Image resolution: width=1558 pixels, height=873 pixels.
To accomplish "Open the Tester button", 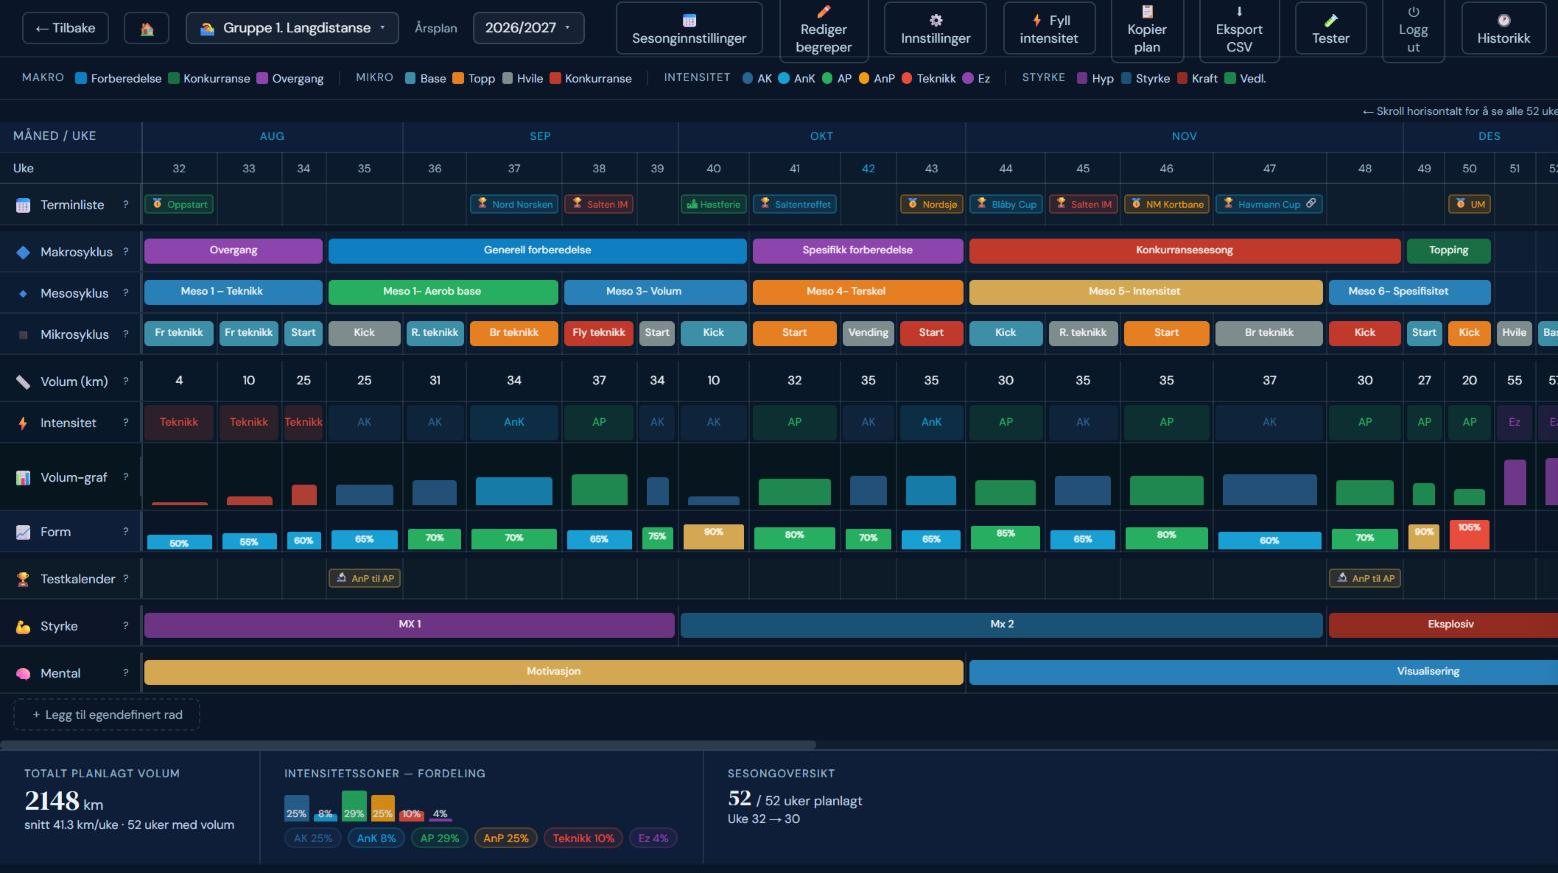I will 1331,29.
